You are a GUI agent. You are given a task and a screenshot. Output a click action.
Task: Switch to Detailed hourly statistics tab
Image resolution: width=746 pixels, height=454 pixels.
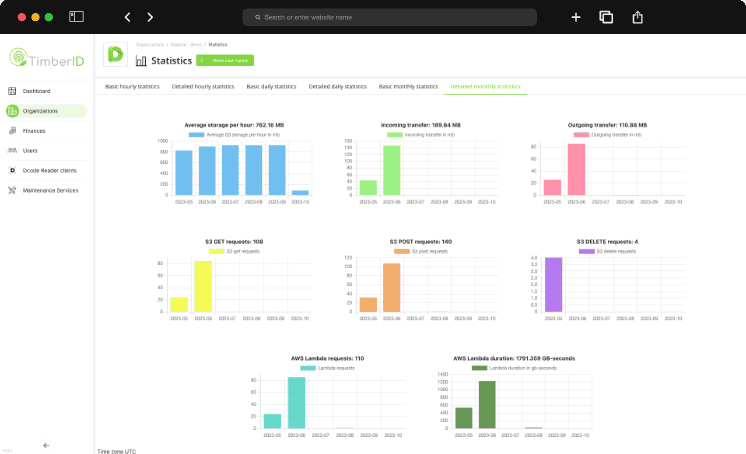pyautogui.click(x=203, y=87)
